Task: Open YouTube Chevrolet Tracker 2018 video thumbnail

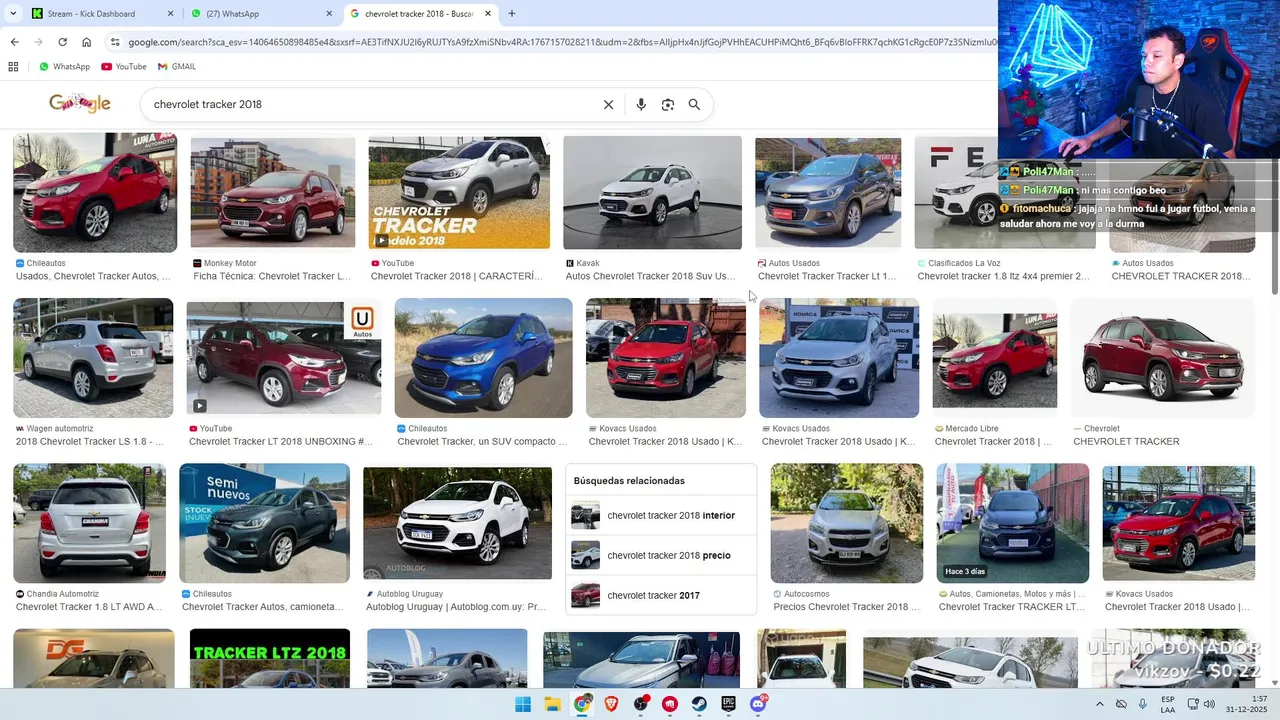Action: tap(459, 192)
